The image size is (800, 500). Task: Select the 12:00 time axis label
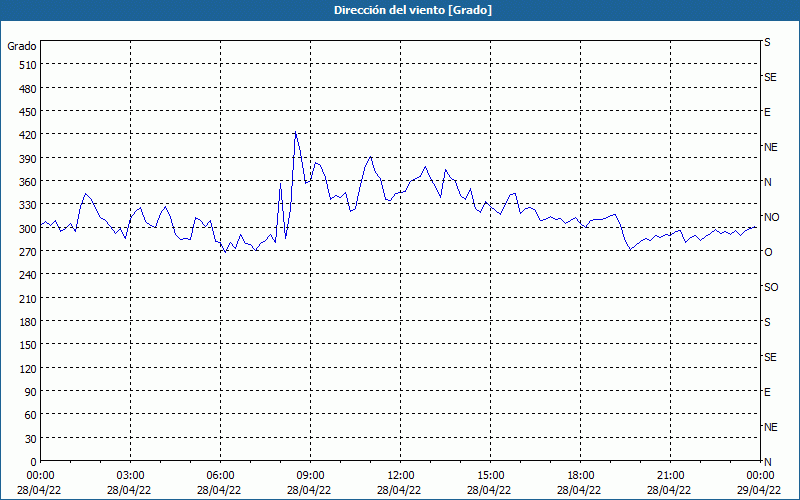coord(401,476)
